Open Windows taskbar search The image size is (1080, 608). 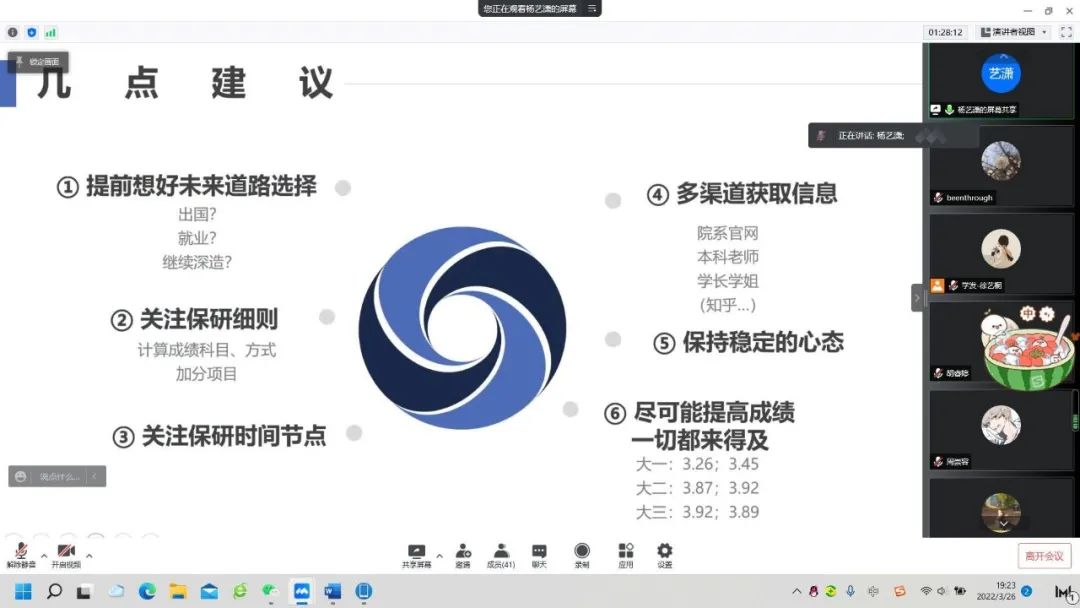tap(54, 591)
